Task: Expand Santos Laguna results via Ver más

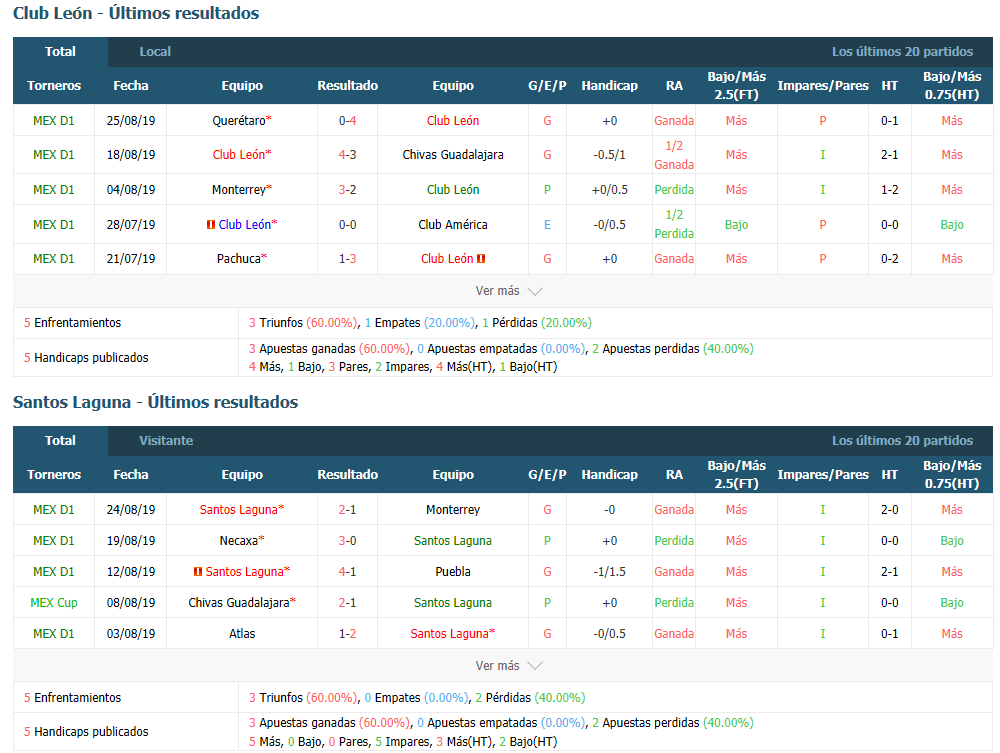Action: 508,666
